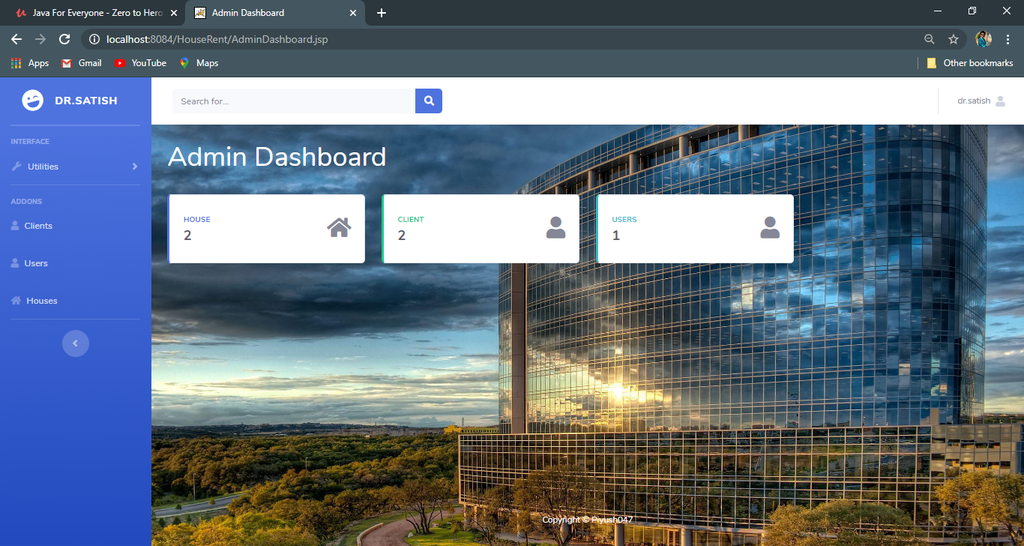Open the Chrome three-dot menu
The height and width of the screenshot is (546, 1024).
point(1008,39)
